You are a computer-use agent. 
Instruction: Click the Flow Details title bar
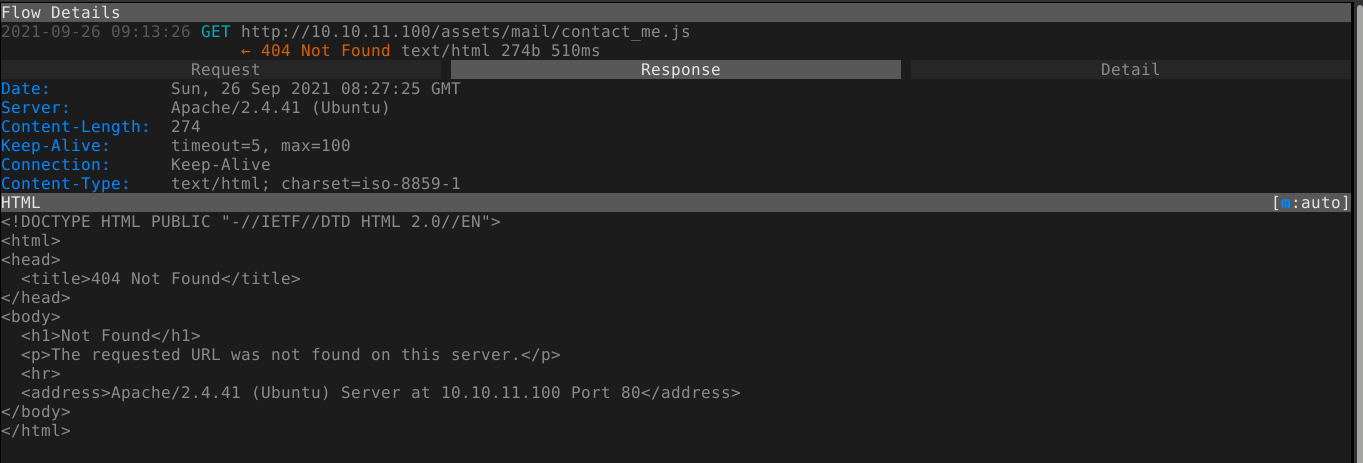tap(61, 13)
